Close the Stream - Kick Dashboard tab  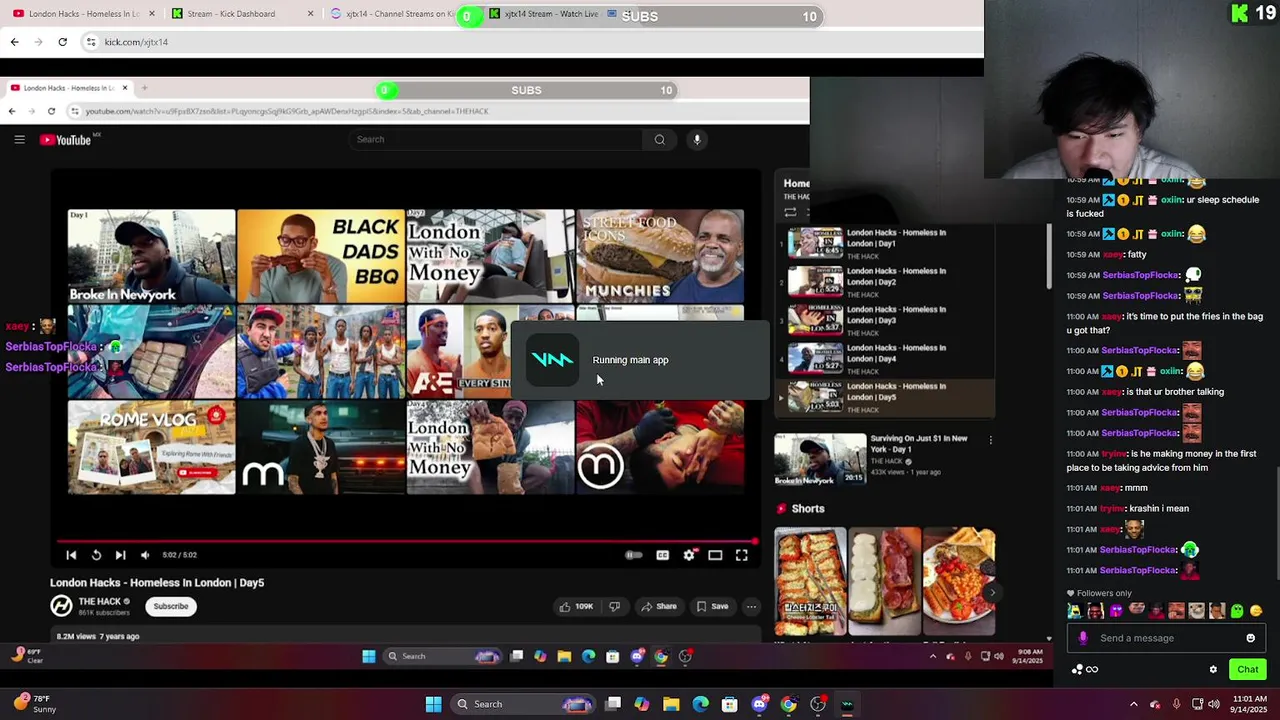point(310,14)
